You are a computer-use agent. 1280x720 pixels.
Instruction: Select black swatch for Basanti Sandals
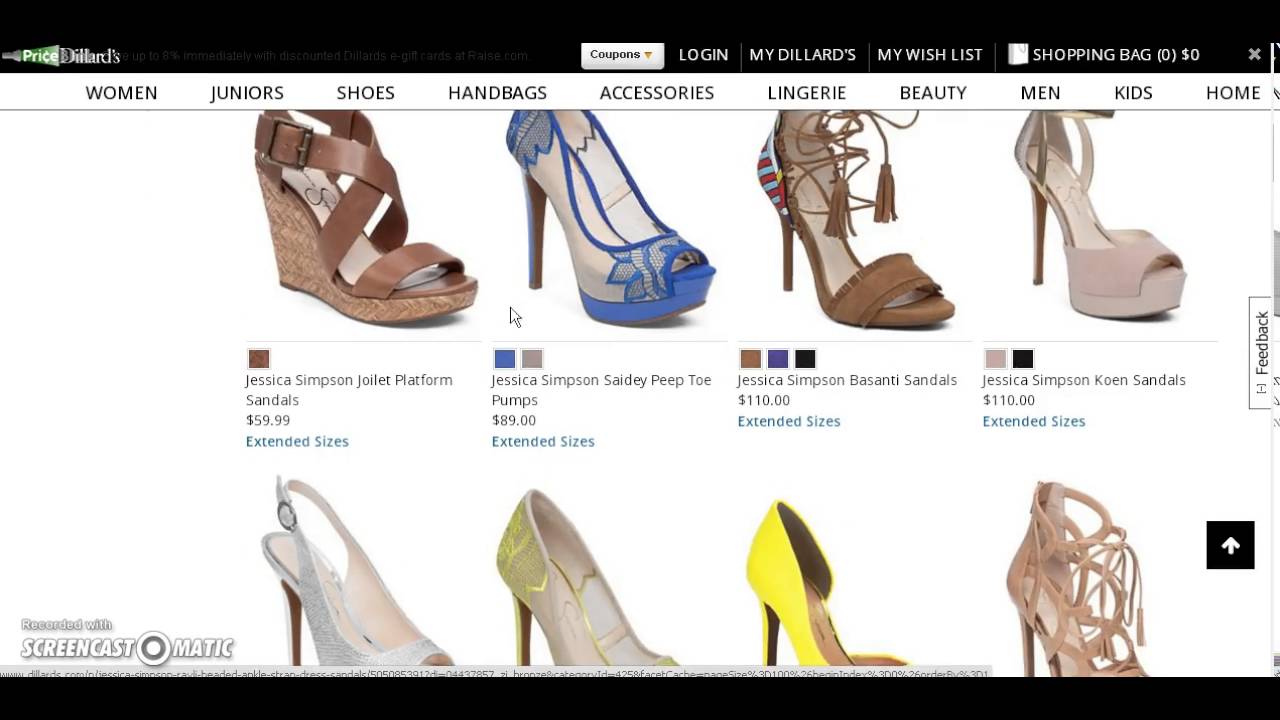tap(805, 359)
